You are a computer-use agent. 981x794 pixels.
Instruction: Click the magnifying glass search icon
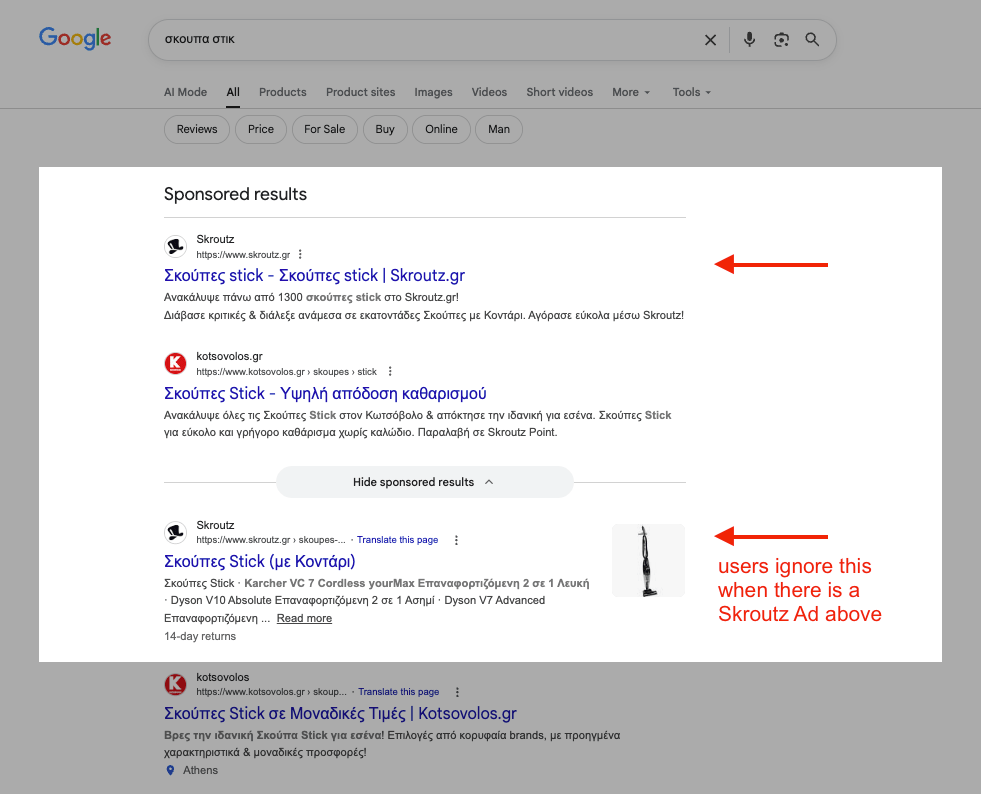[812, 40]
